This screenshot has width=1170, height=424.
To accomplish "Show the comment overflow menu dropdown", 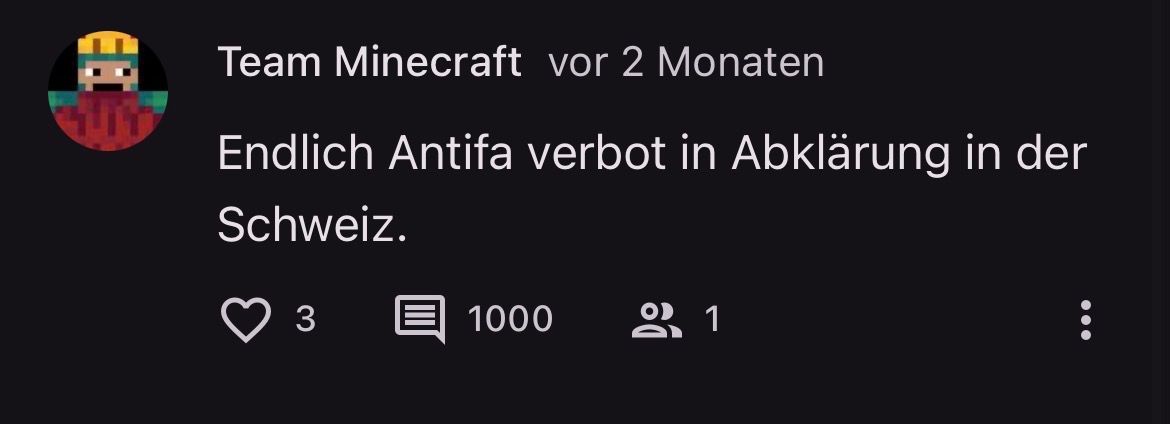I will (1086, 320).
